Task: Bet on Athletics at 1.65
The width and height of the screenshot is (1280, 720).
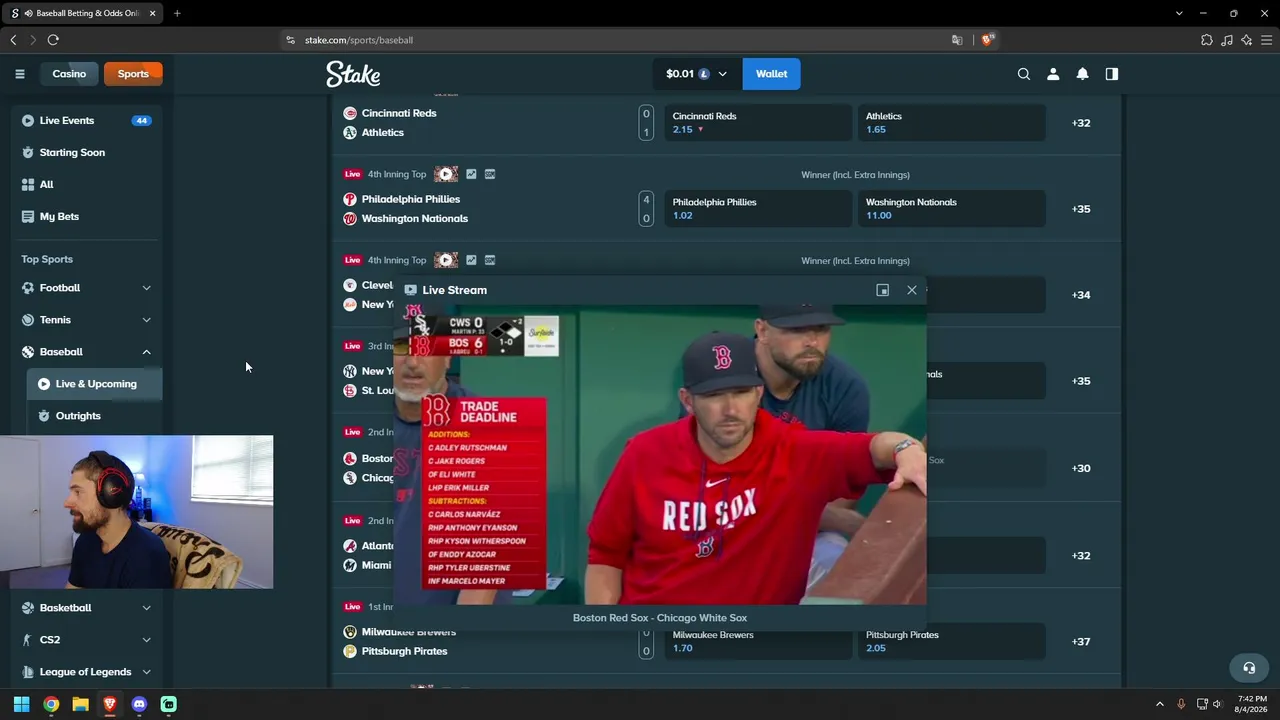Action: (952, 123)
